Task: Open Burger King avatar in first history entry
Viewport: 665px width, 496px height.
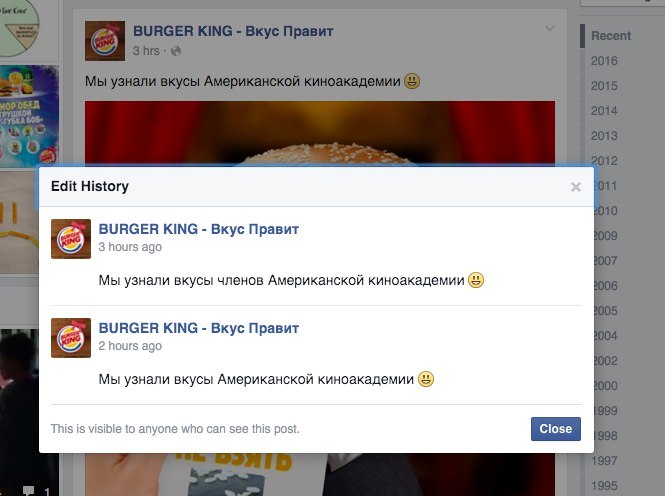Action: [71, 239]
